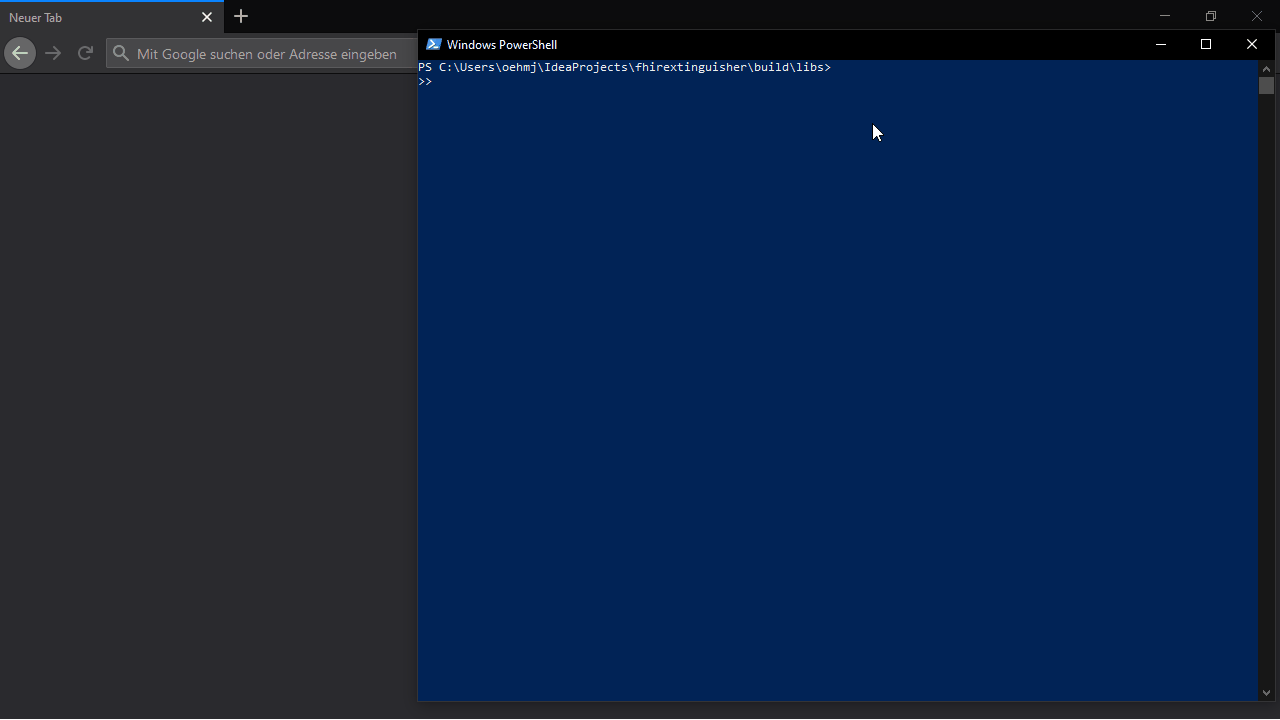Screen dimensions: 1280x720
Task: Click the magnifier icon in address bar
Action: [x=121, y=54]
